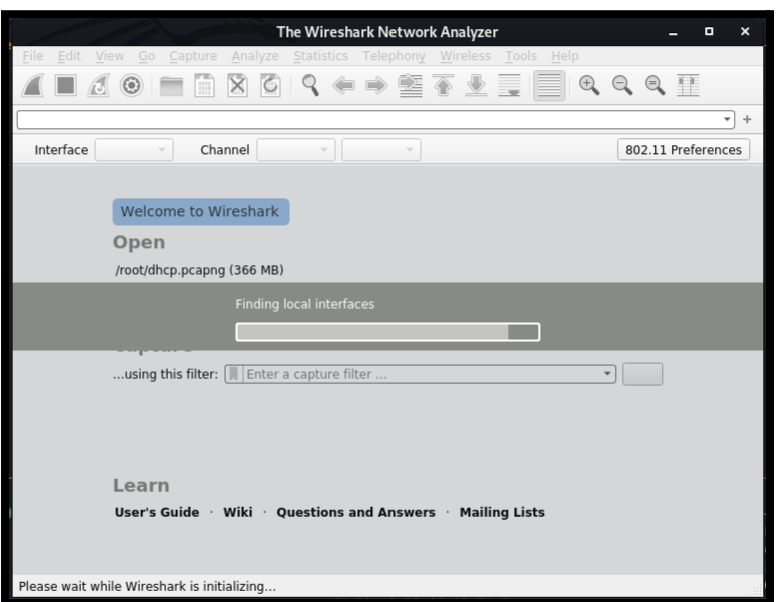Save this capture file icon
Viewport: 782px width, 602px height.
(x=204, y=85)
